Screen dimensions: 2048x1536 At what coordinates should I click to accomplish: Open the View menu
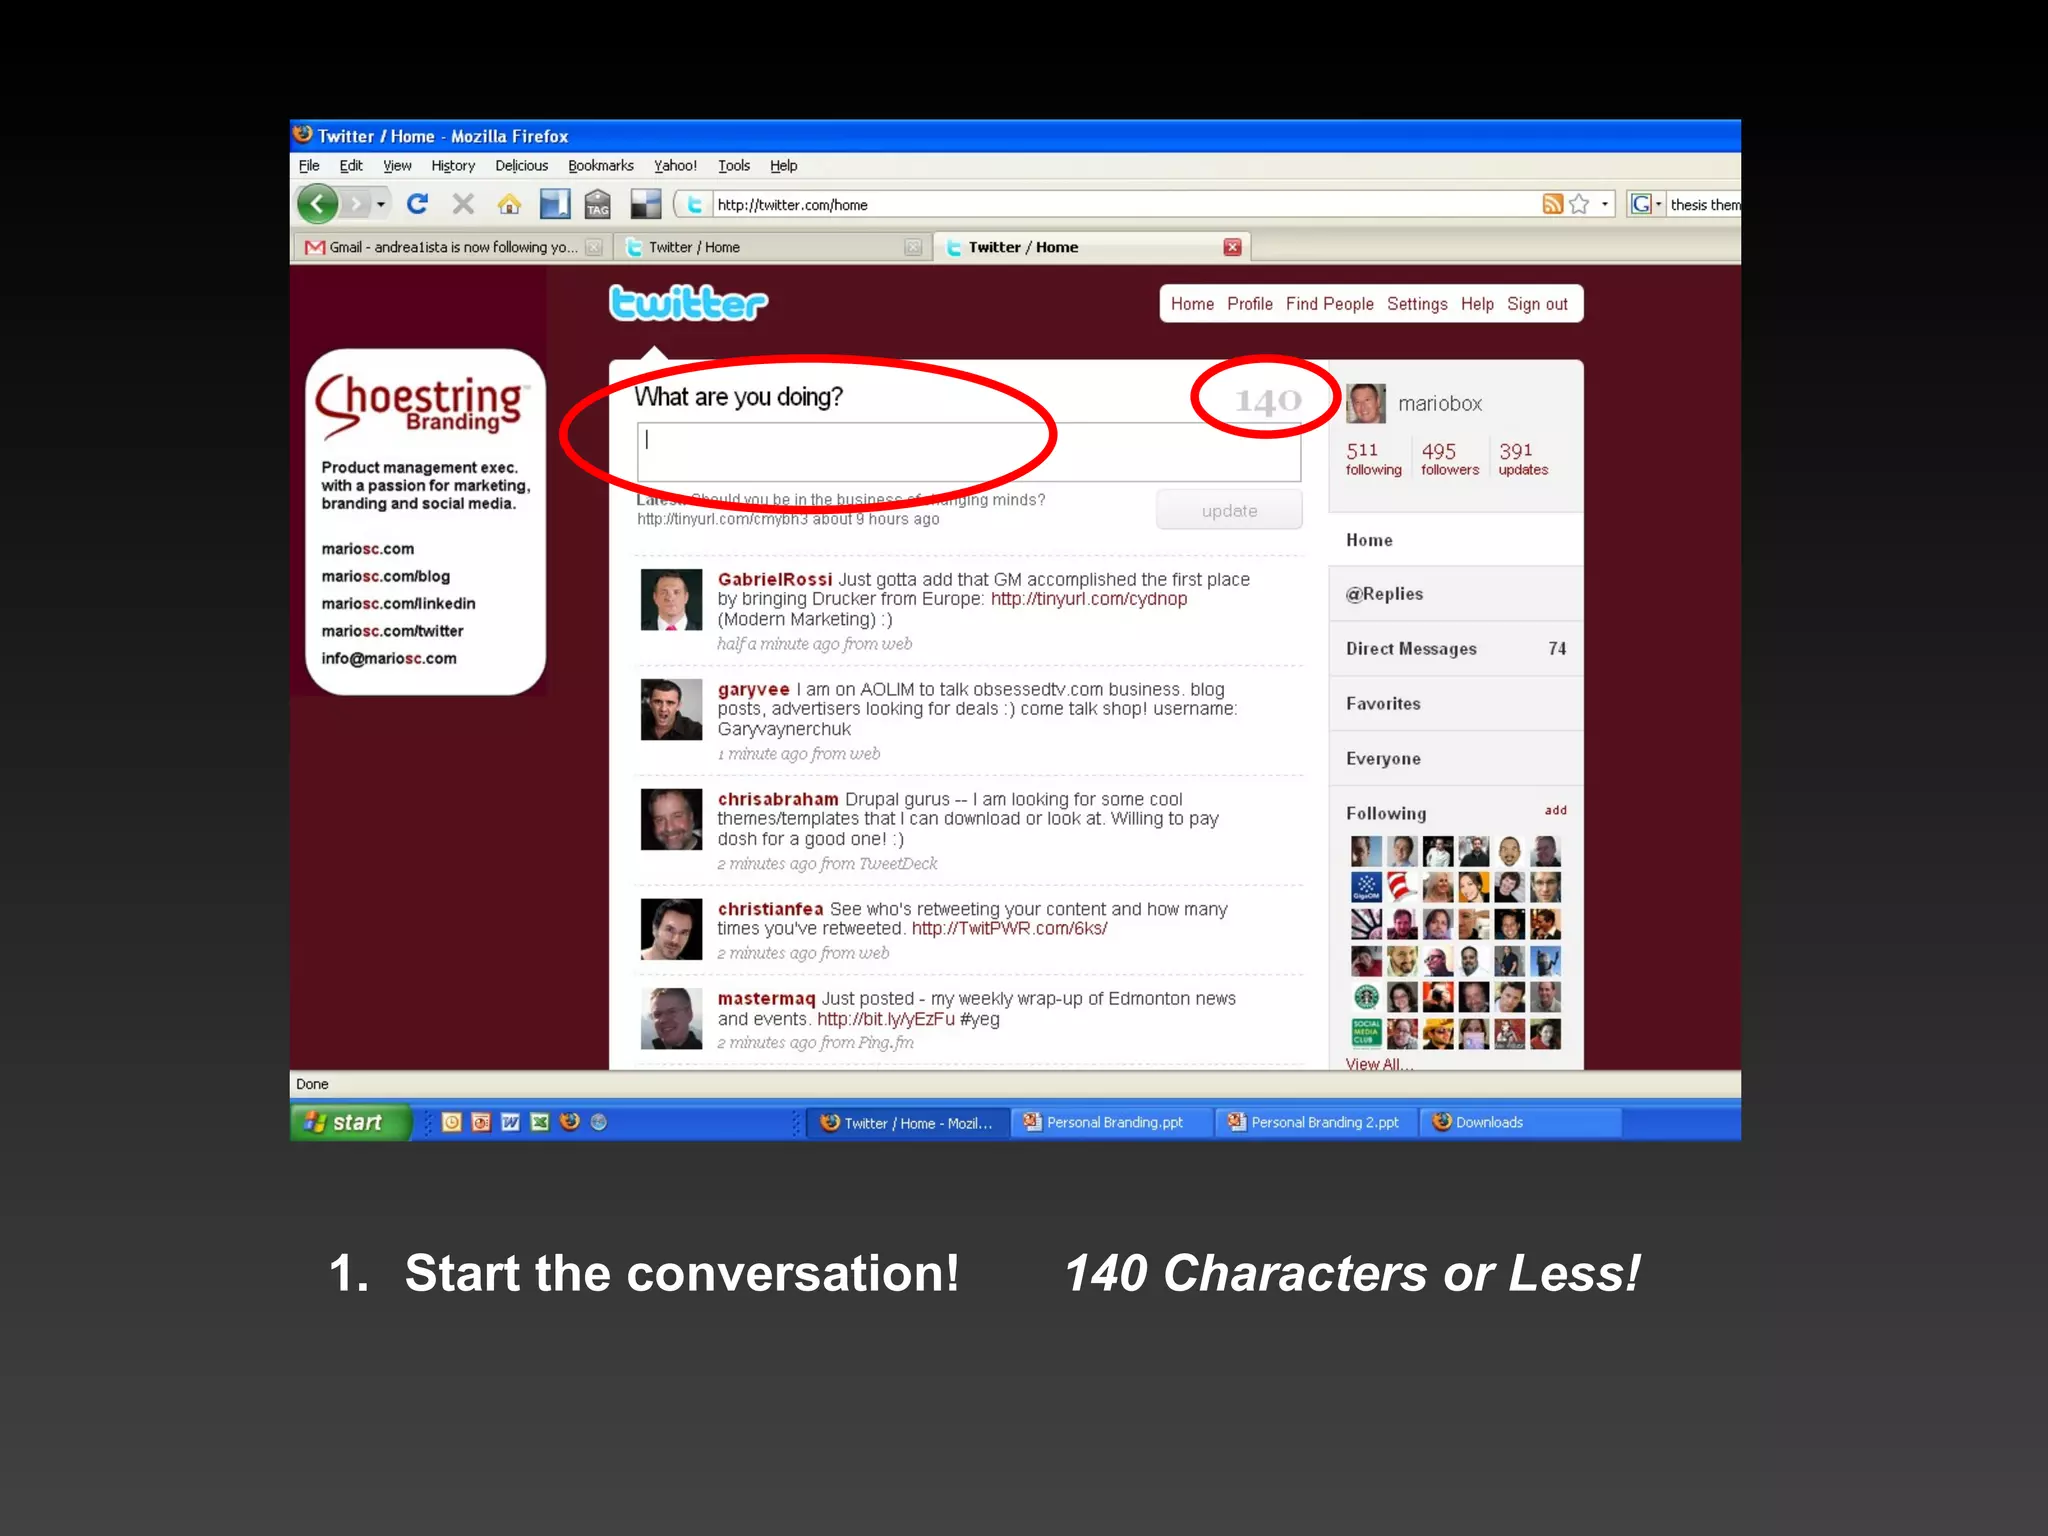[397, 166]
